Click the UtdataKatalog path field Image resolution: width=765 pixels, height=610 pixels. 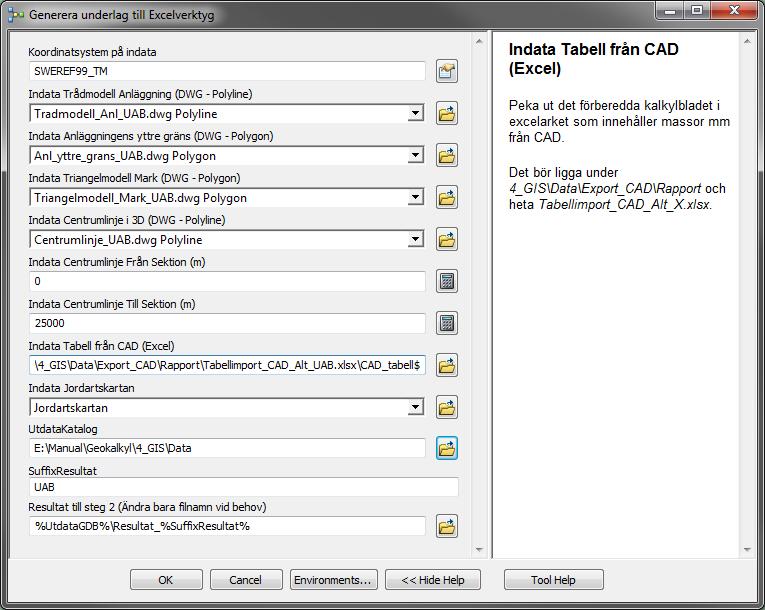pos(227,448)
